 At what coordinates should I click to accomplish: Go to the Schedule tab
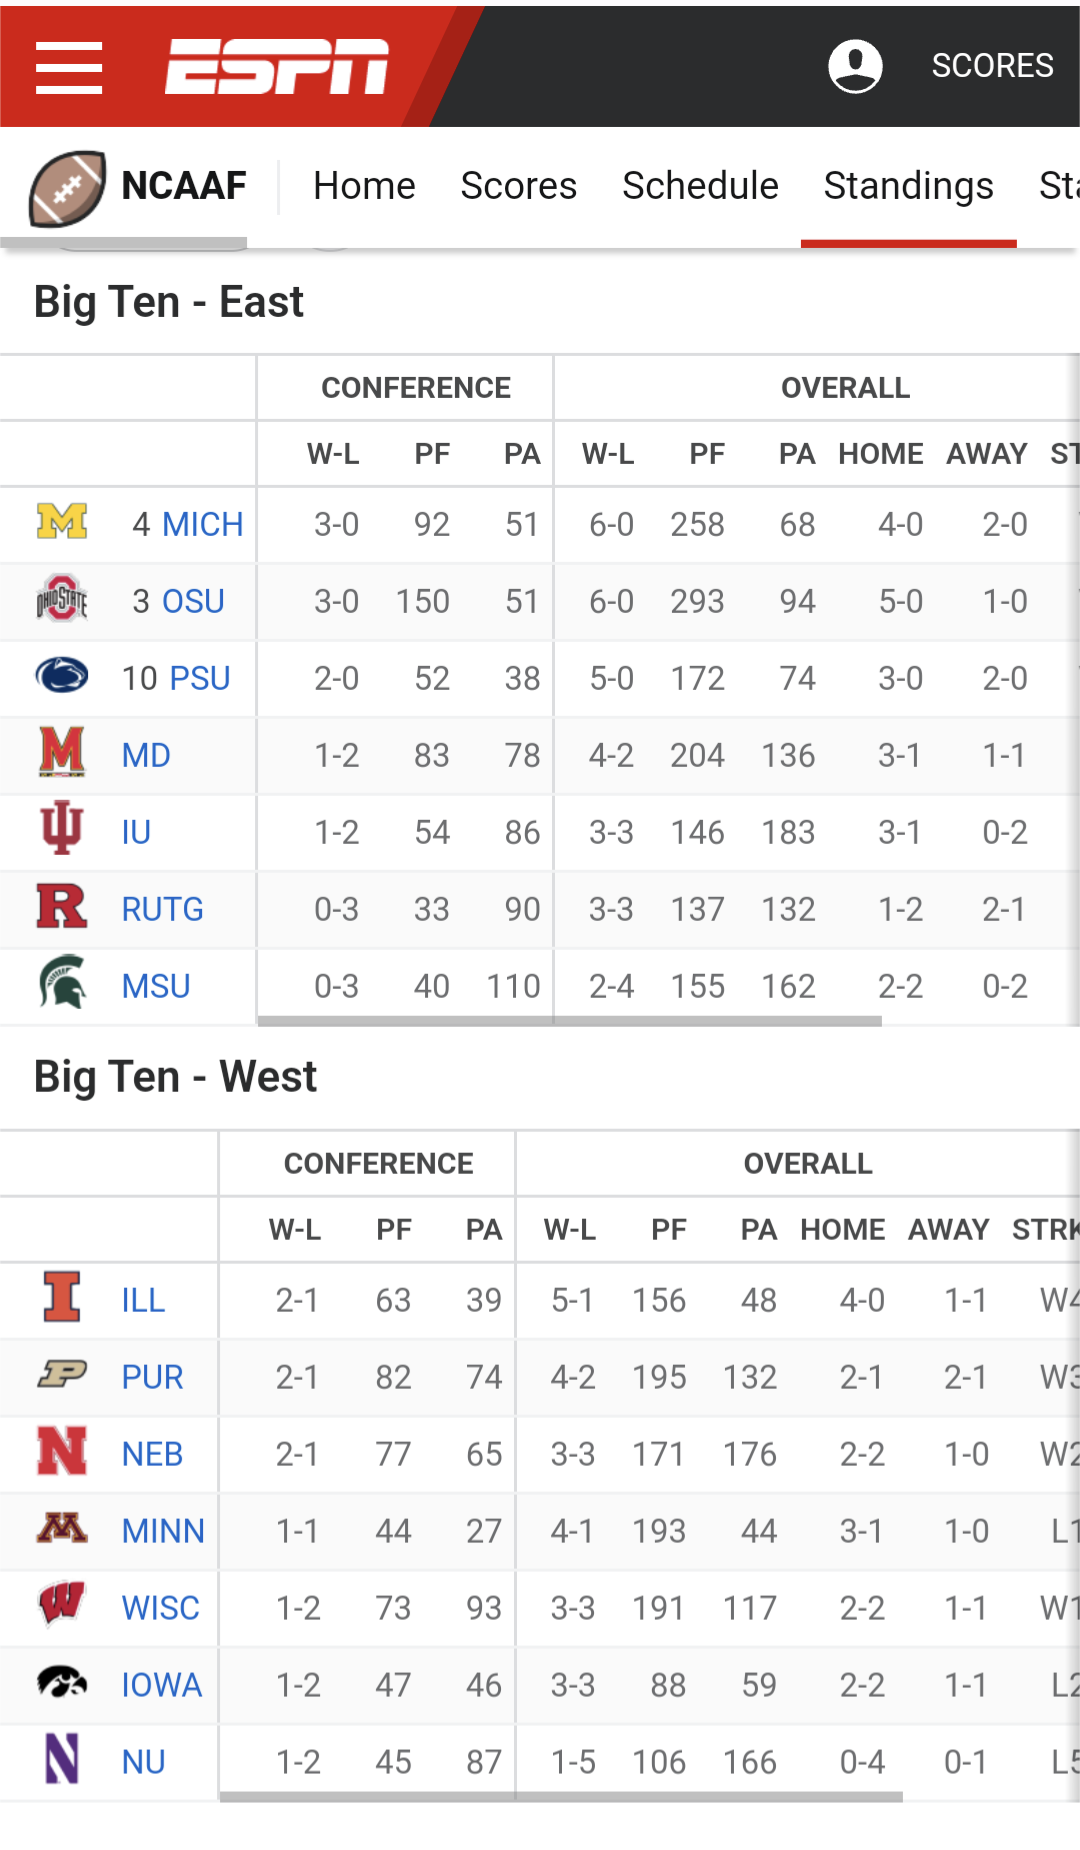click(x=700, y=186)
